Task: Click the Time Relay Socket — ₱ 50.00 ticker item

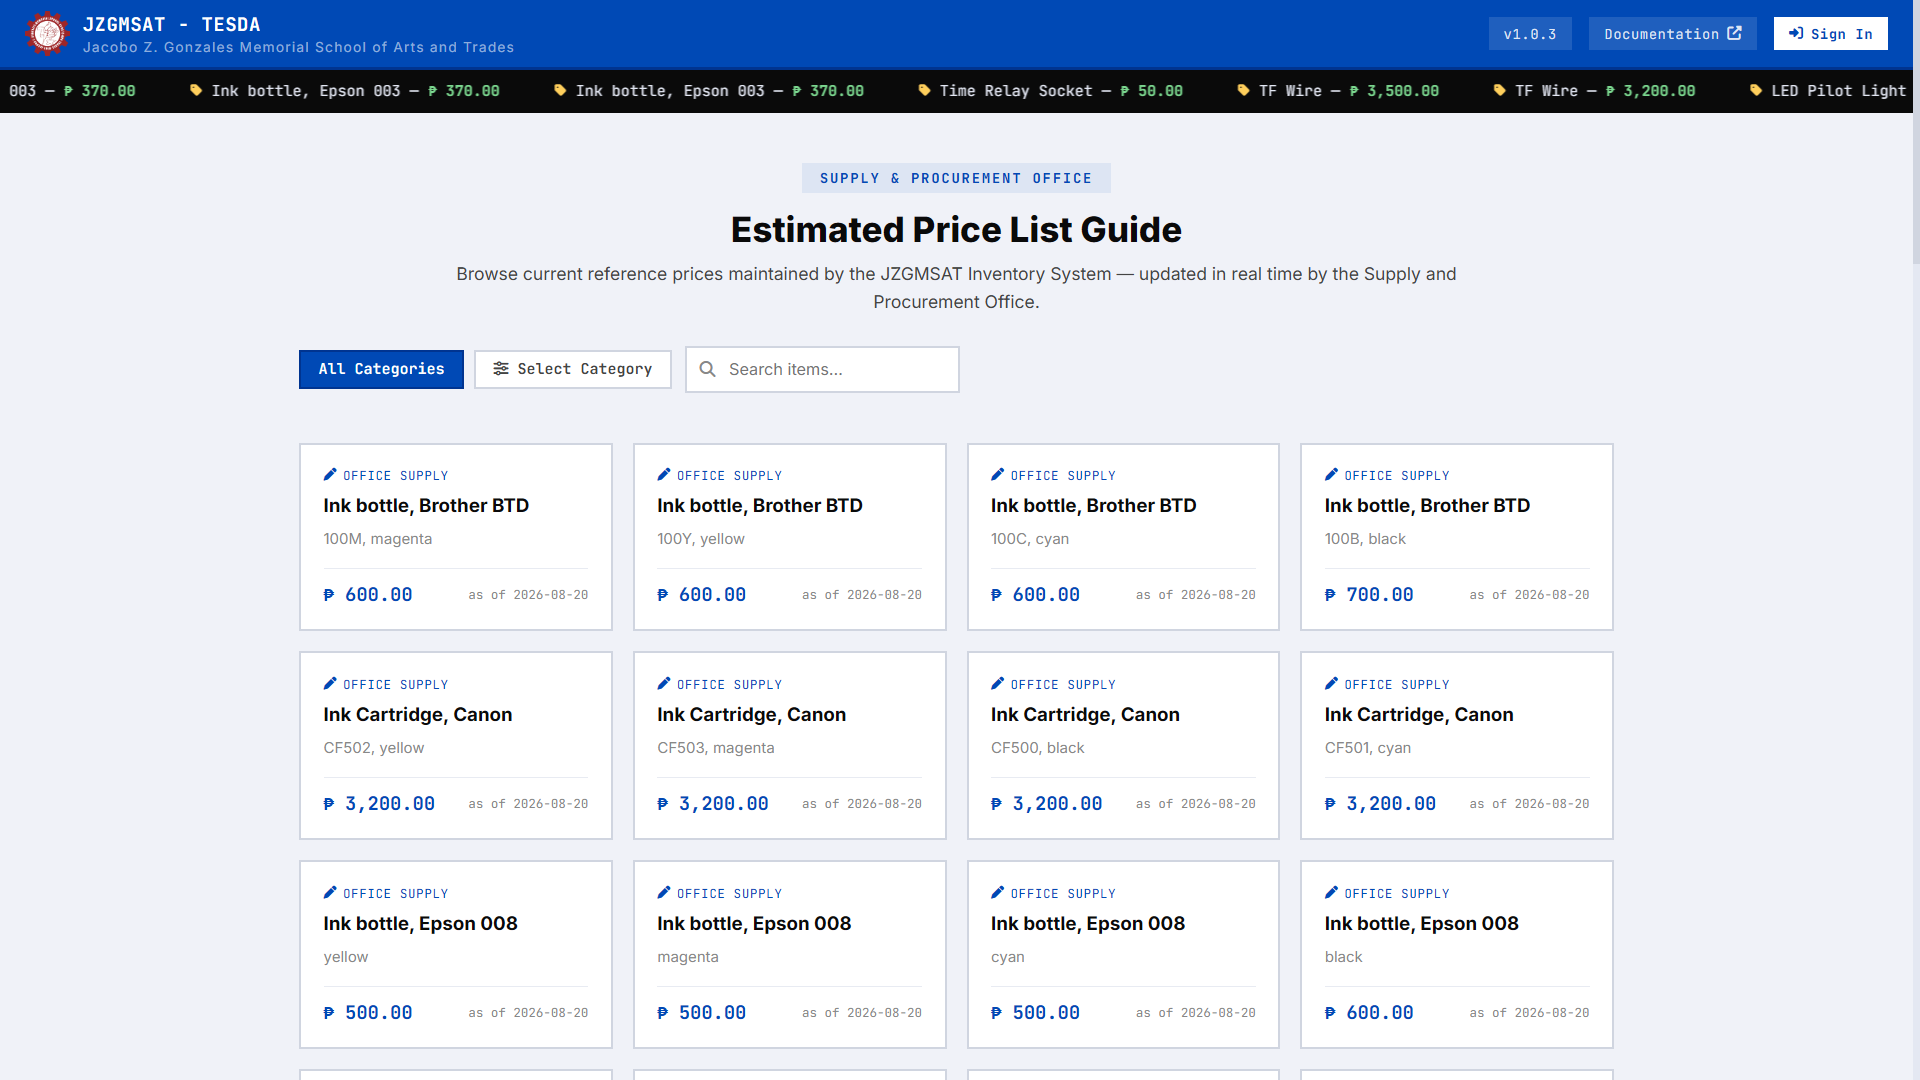Action: point(1050,91)
